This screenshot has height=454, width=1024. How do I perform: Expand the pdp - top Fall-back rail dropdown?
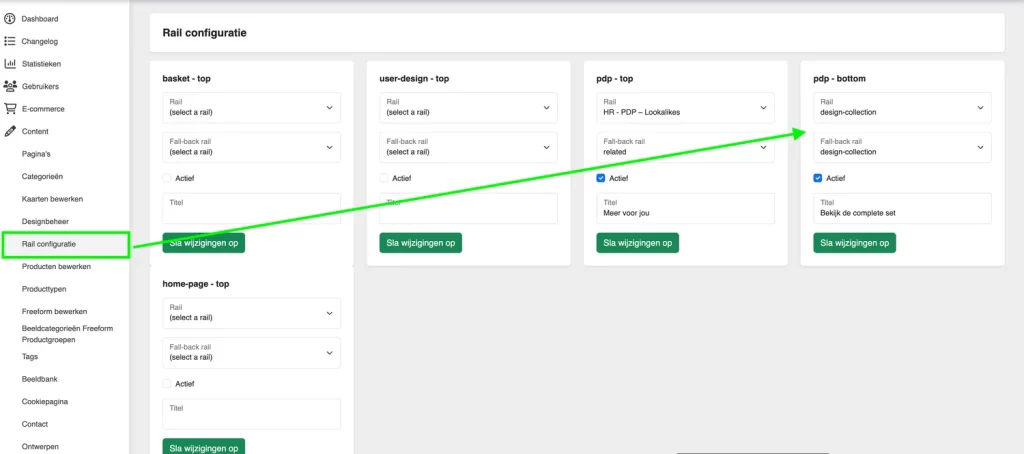tap(685, 148)
